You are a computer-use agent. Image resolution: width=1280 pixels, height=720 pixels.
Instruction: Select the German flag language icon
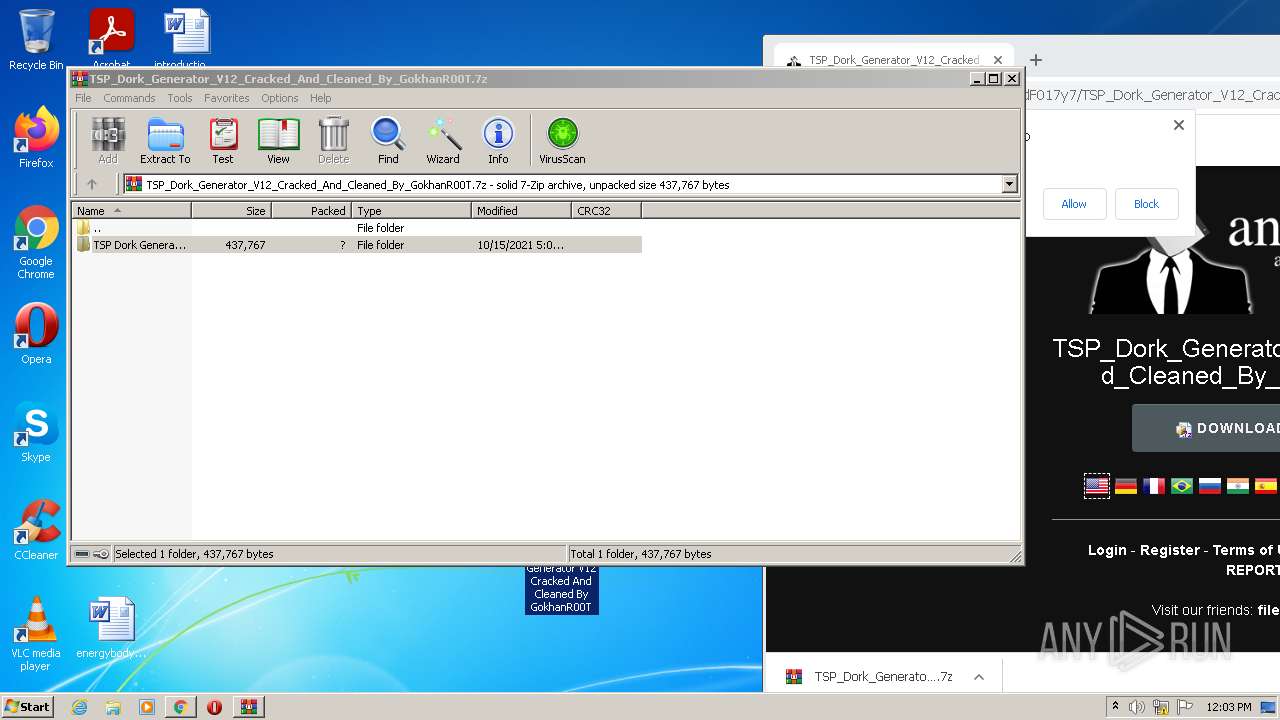tap(1126, 486)
